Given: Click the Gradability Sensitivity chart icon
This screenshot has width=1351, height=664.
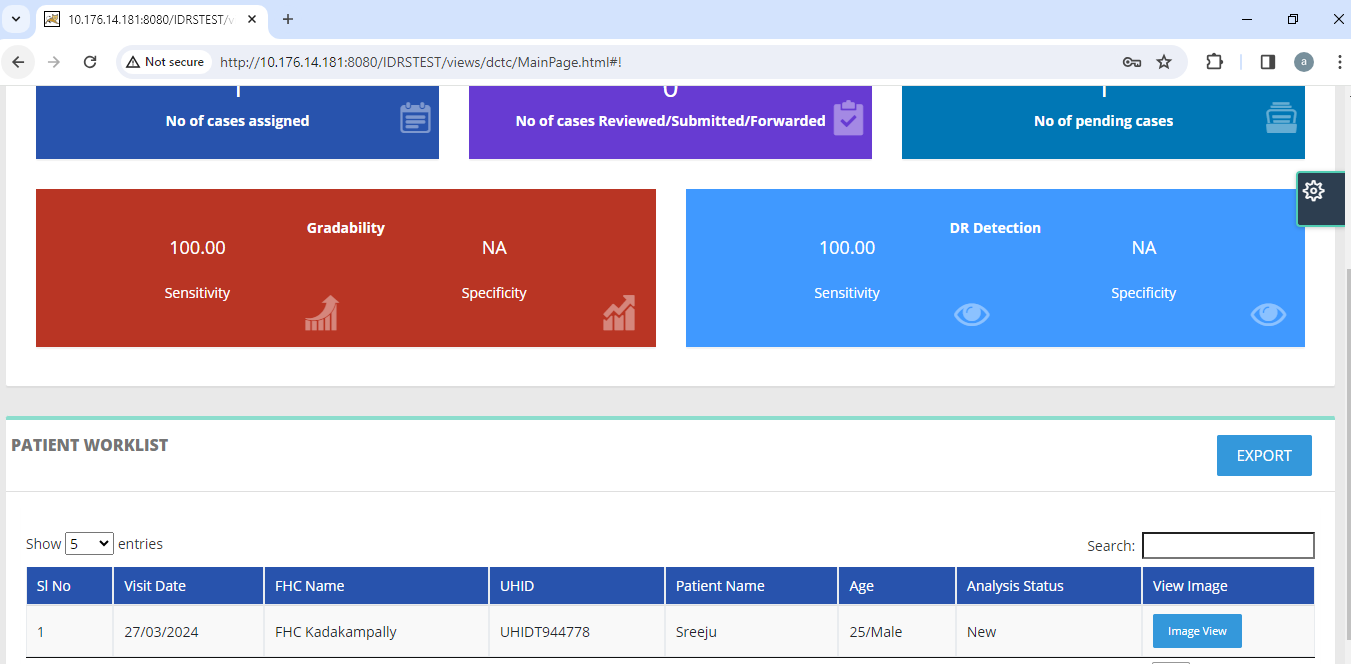Looking at the screenshot, I should click(x=322, y=313).
